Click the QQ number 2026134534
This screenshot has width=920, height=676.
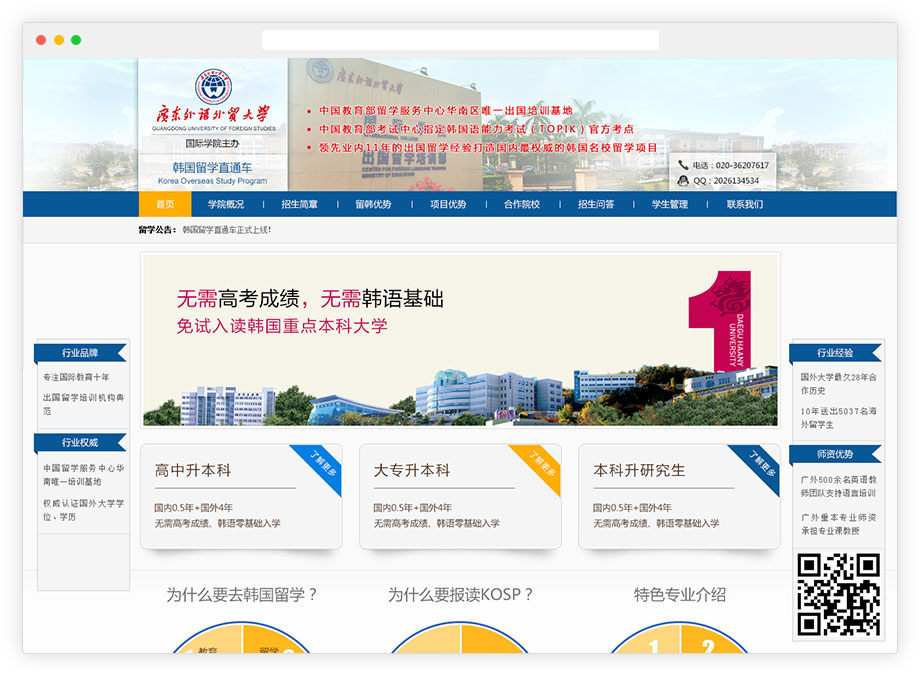tap(737, 181)
